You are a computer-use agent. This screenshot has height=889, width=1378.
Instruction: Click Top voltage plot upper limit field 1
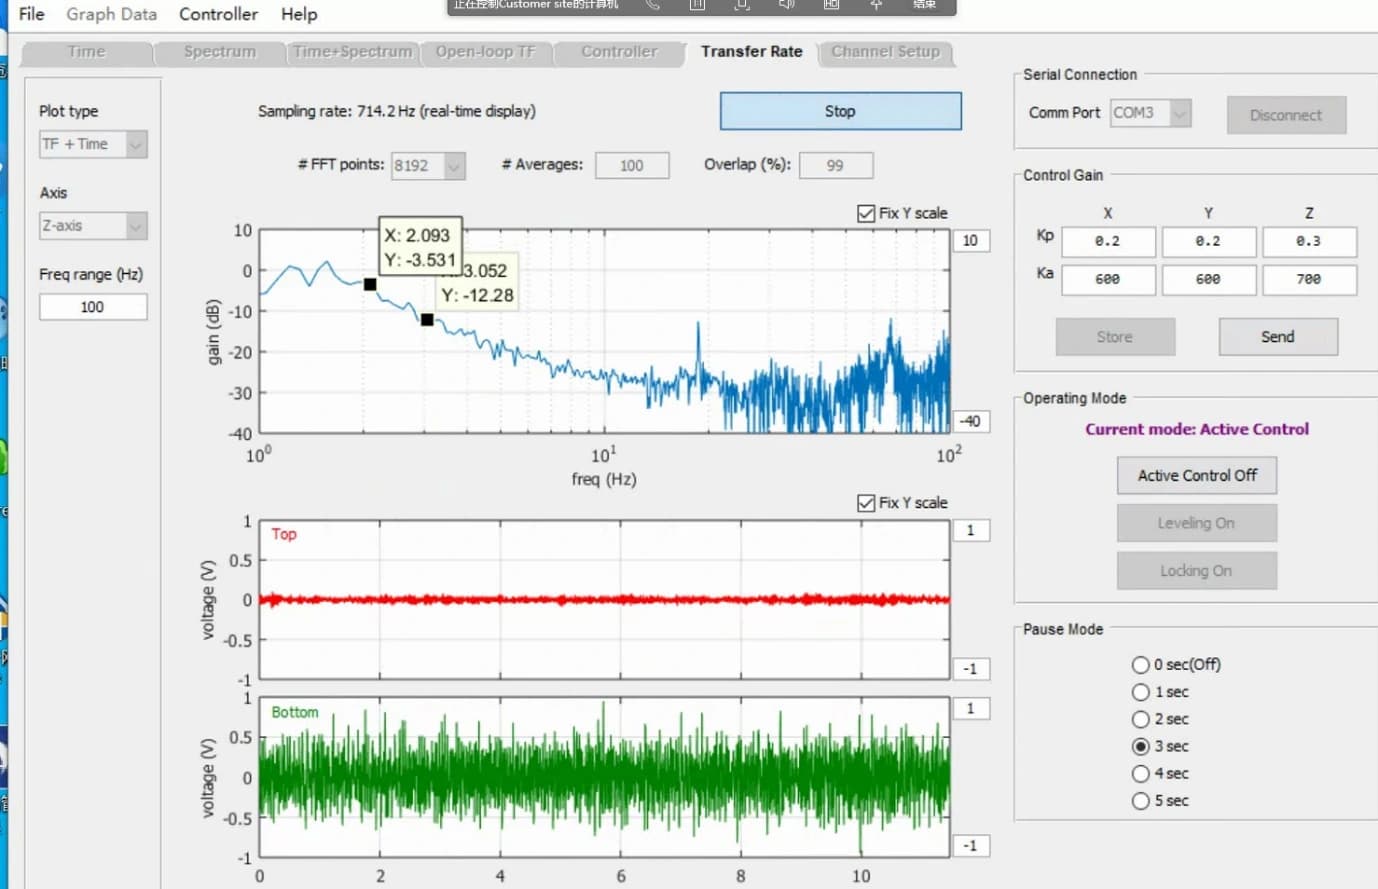[x=970, y=531]
